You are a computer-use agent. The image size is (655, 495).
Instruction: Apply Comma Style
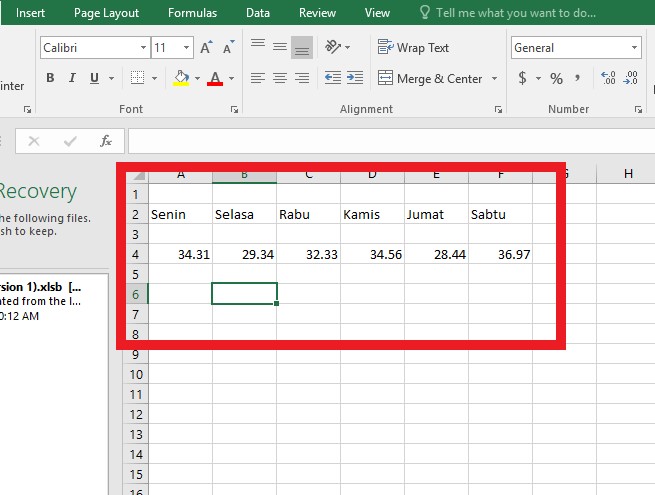[577, 78]
